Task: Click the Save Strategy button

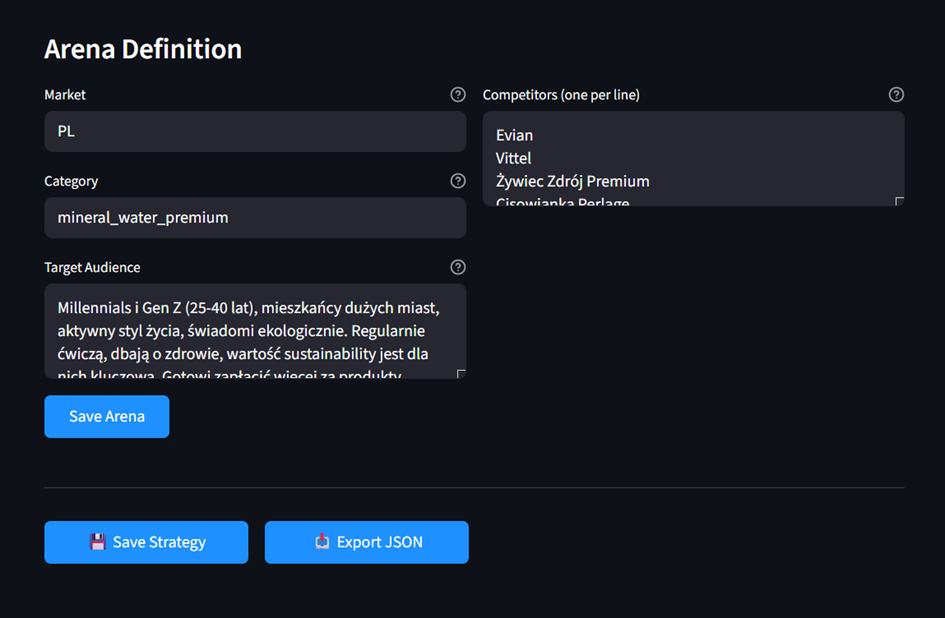Action: coord(146,542)
